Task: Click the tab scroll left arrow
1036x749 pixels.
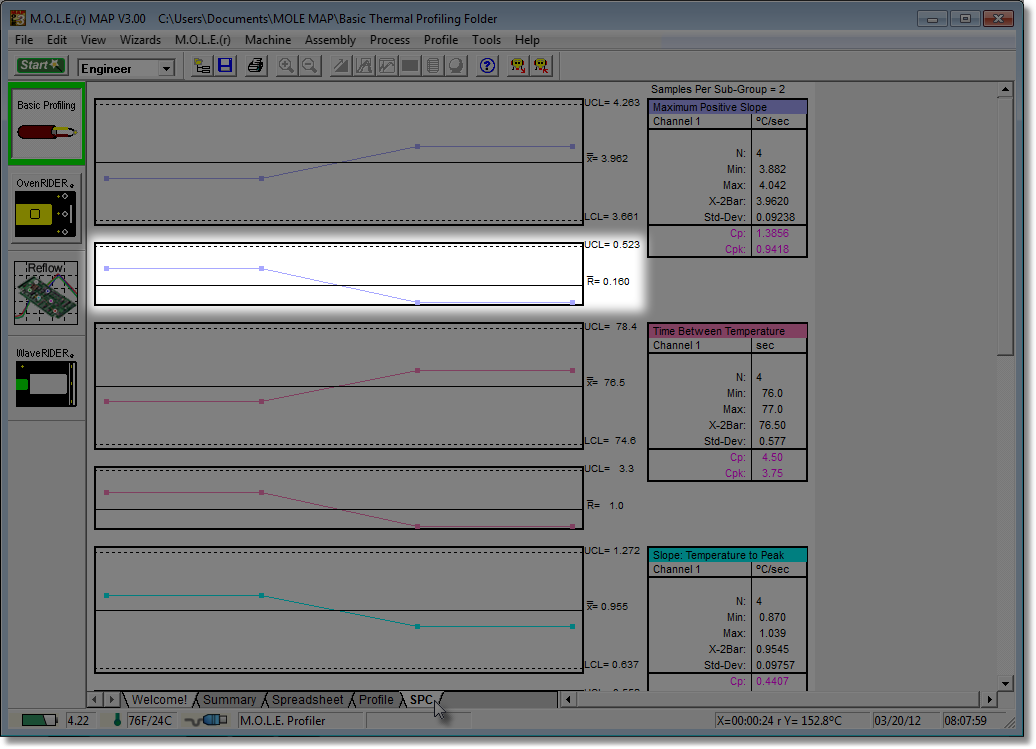Action: click(94, 699)
